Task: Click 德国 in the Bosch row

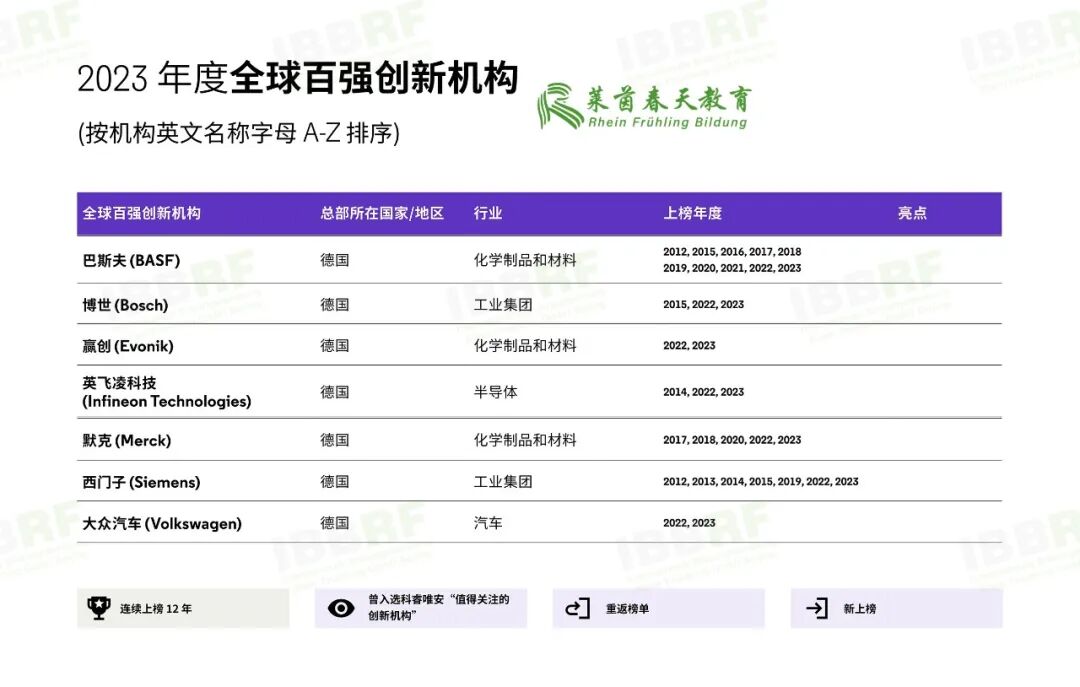Action: [x=335, y=304]
